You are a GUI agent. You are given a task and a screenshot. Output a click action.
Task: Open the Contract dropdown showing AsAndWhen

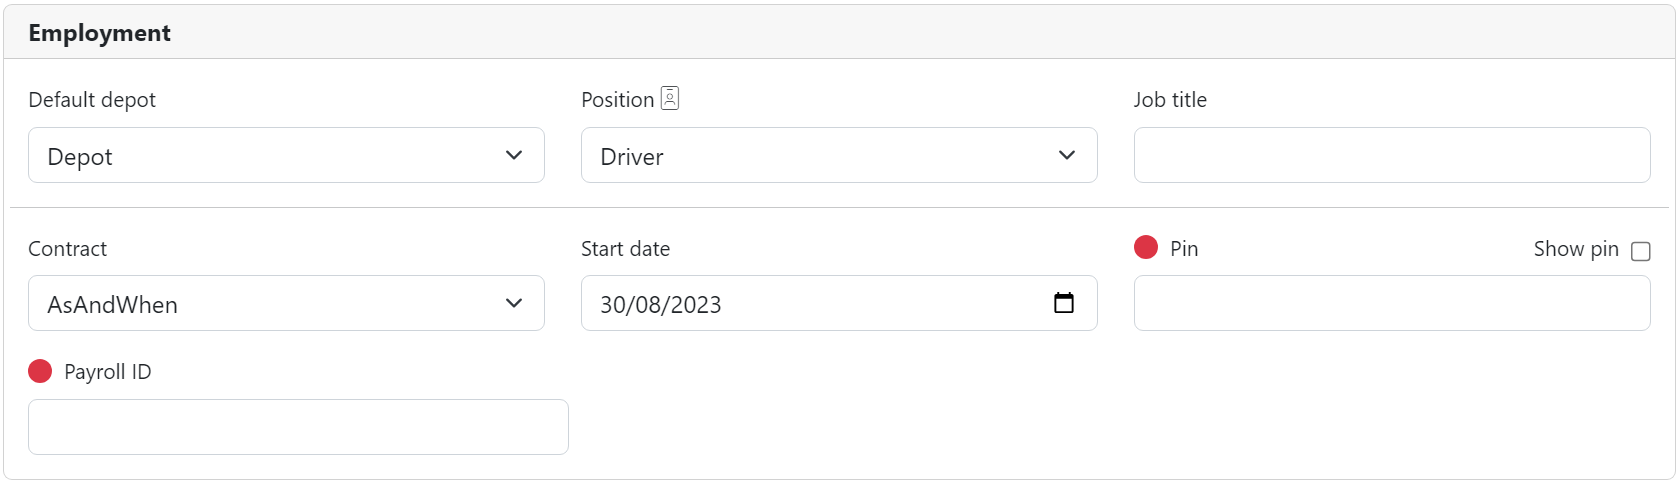coord(286,304)
